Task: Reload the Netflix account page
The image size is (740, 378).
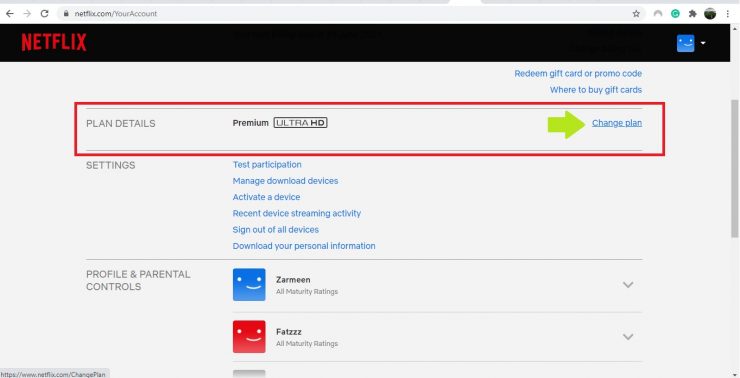Action: click(x=44, y=14)
